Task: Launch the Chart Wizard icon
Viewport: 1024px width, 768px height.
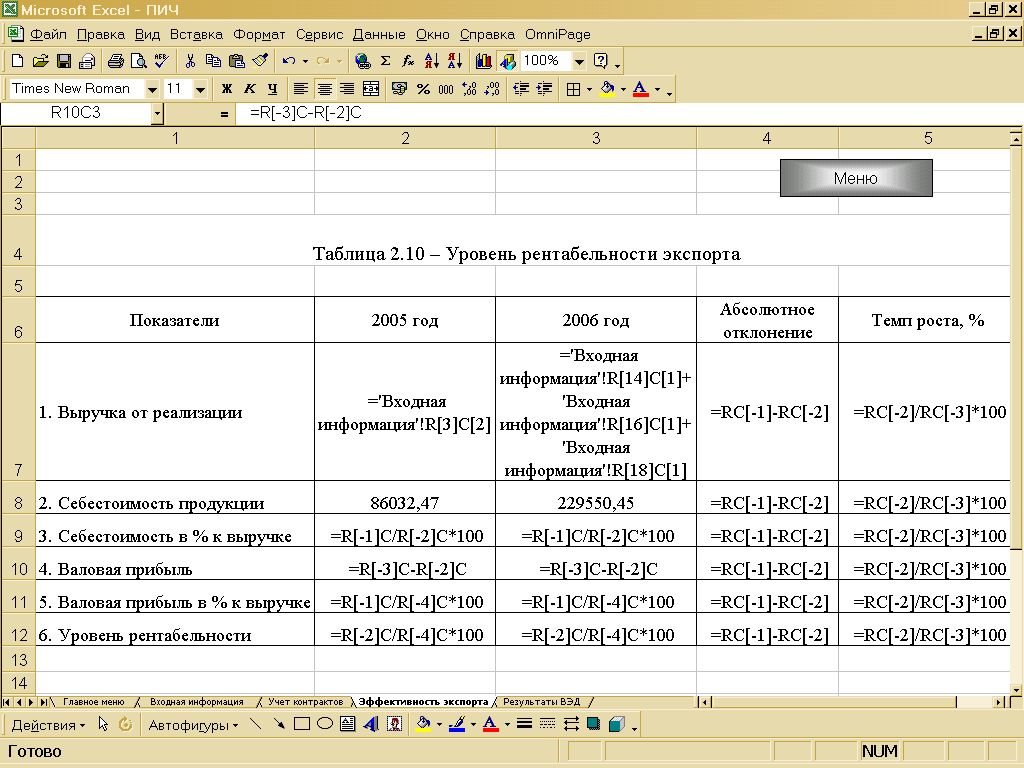Action: [484, 61]
